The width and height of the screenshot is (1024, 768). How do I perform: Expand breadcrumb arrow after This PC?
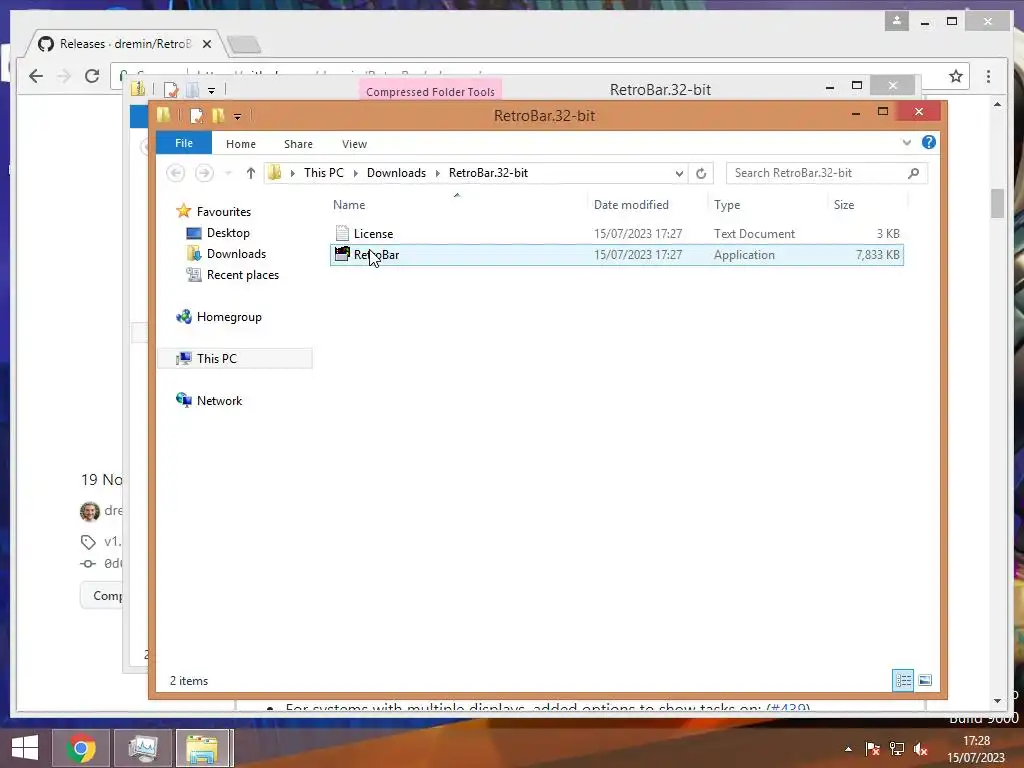click(x=355, y=173)
